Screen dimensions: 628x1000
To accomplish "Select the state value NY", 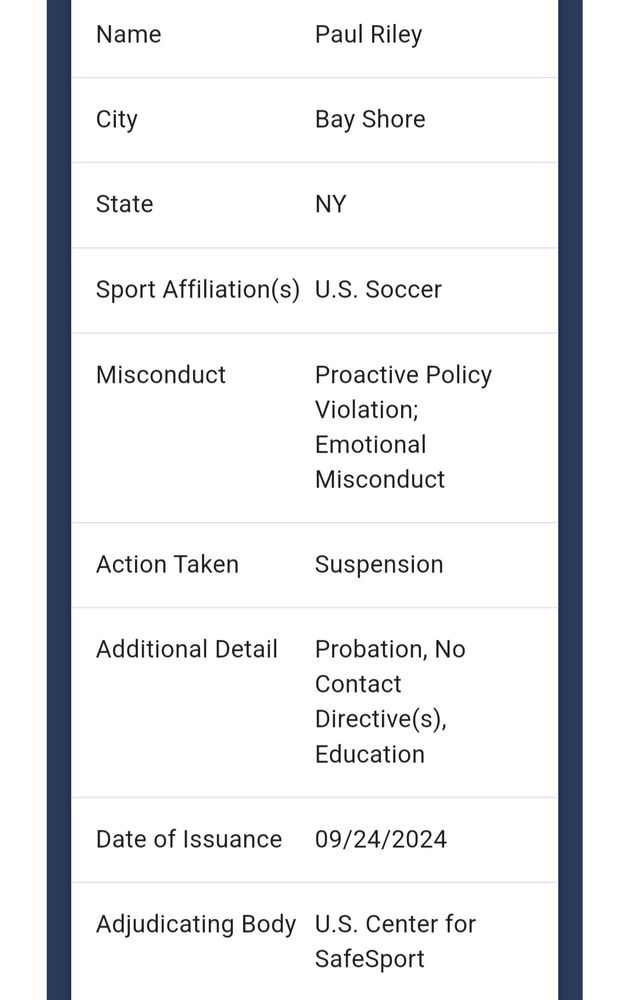I will coord(330,204).
